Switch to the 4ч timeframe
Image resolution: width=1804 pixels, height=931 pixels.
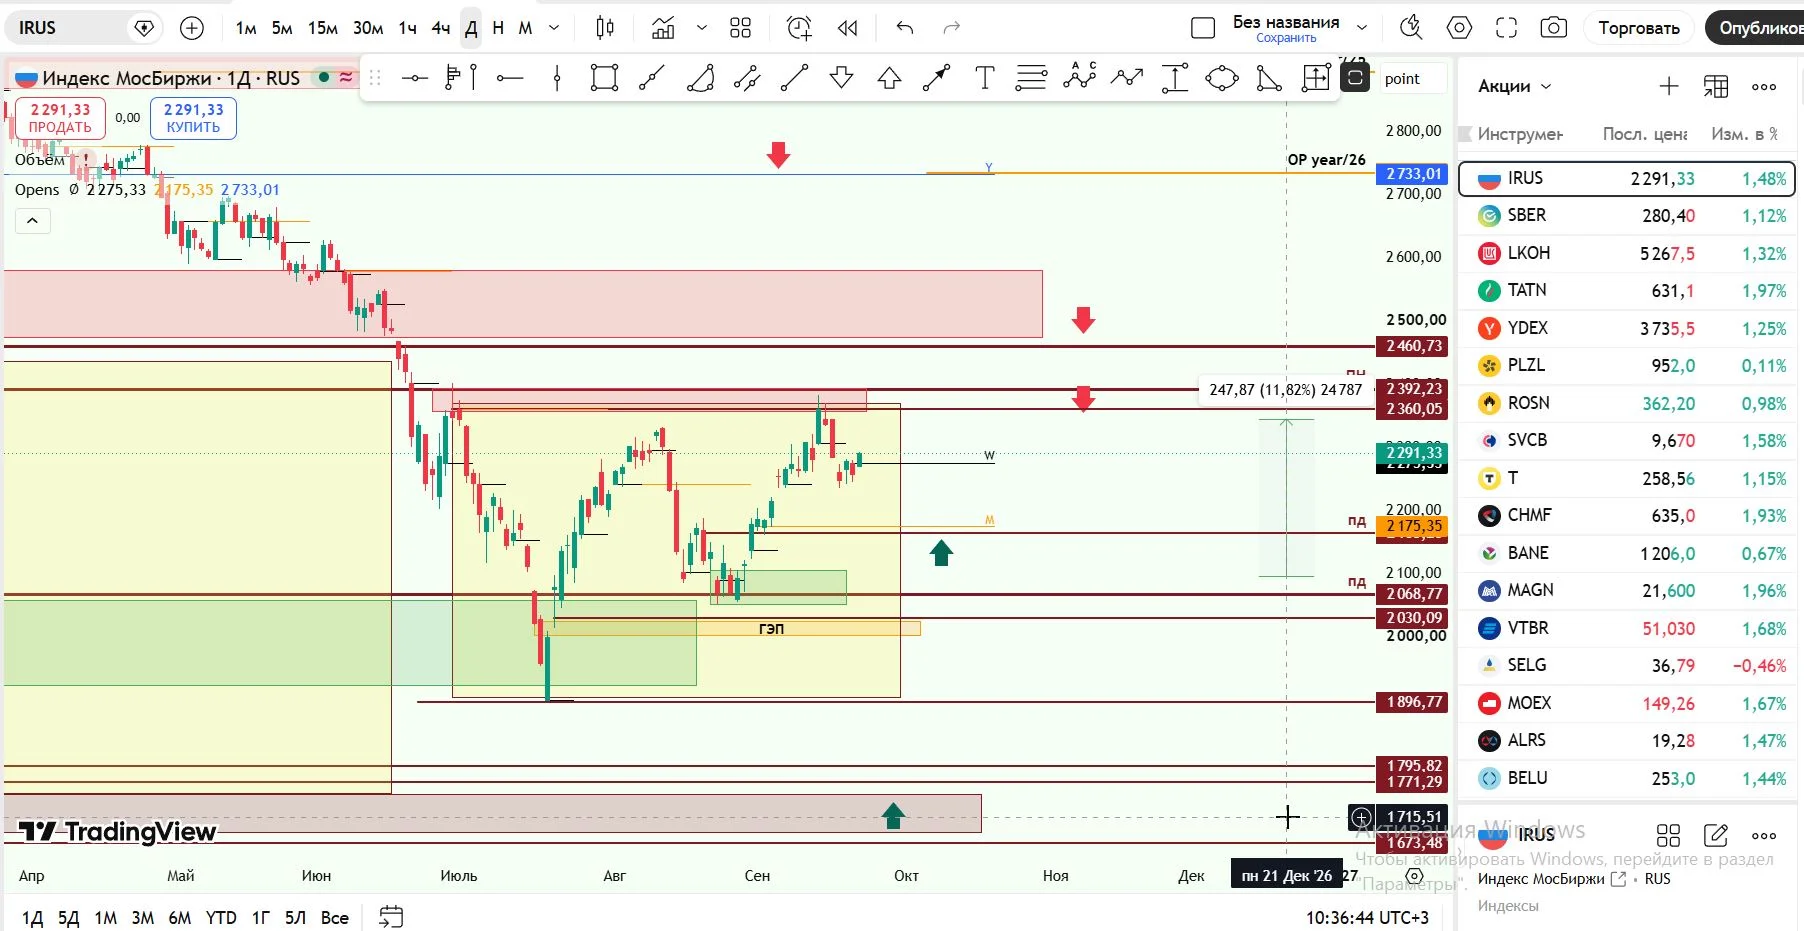441,28
